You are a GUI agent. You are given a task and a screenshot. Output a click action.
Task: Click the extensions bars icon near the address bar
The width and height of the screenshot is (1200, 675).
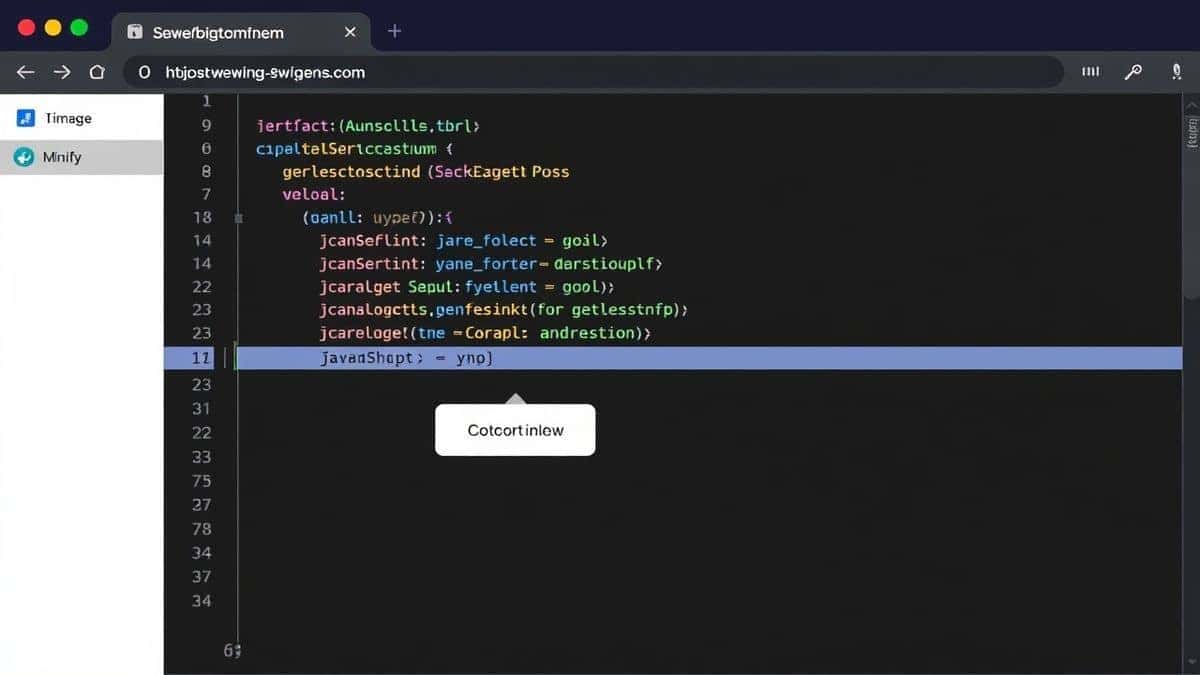pyautogui.click(x=1090, y=71)
